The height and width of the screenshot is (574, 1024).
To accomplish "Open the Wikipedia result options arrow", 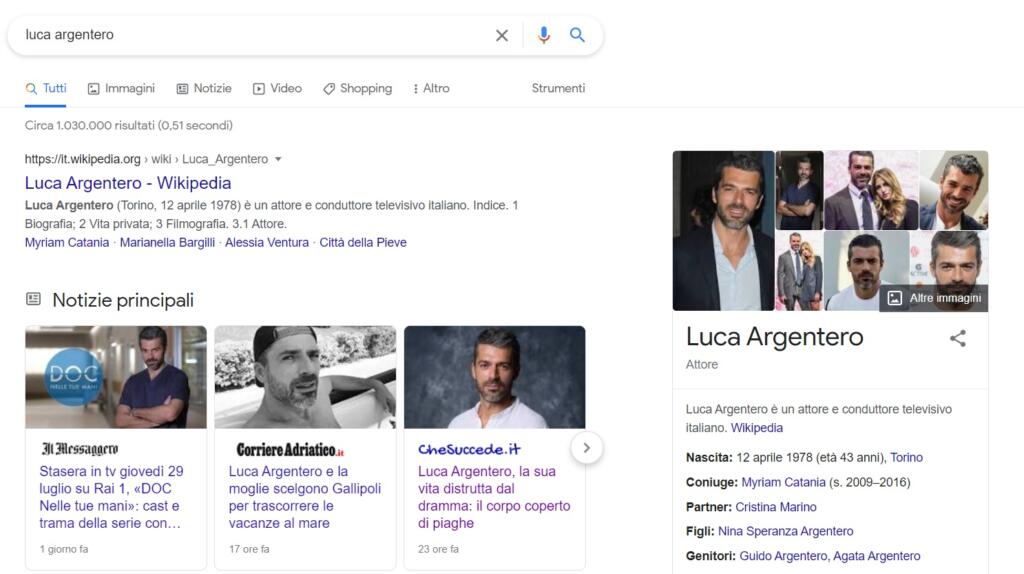I will [x=278, y=159].
